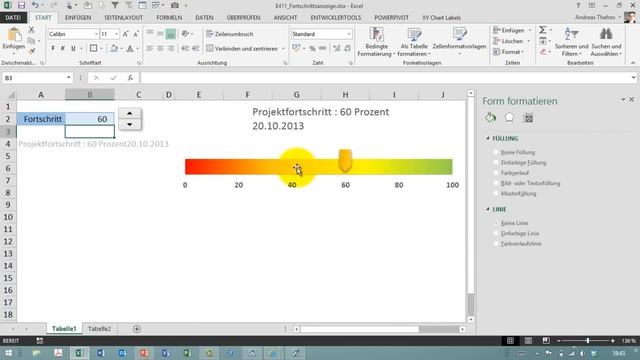Viewport: 640px width, 360px height.
Task: Select Einfarbige Linie radio option
Action: [x=496, y=233]
